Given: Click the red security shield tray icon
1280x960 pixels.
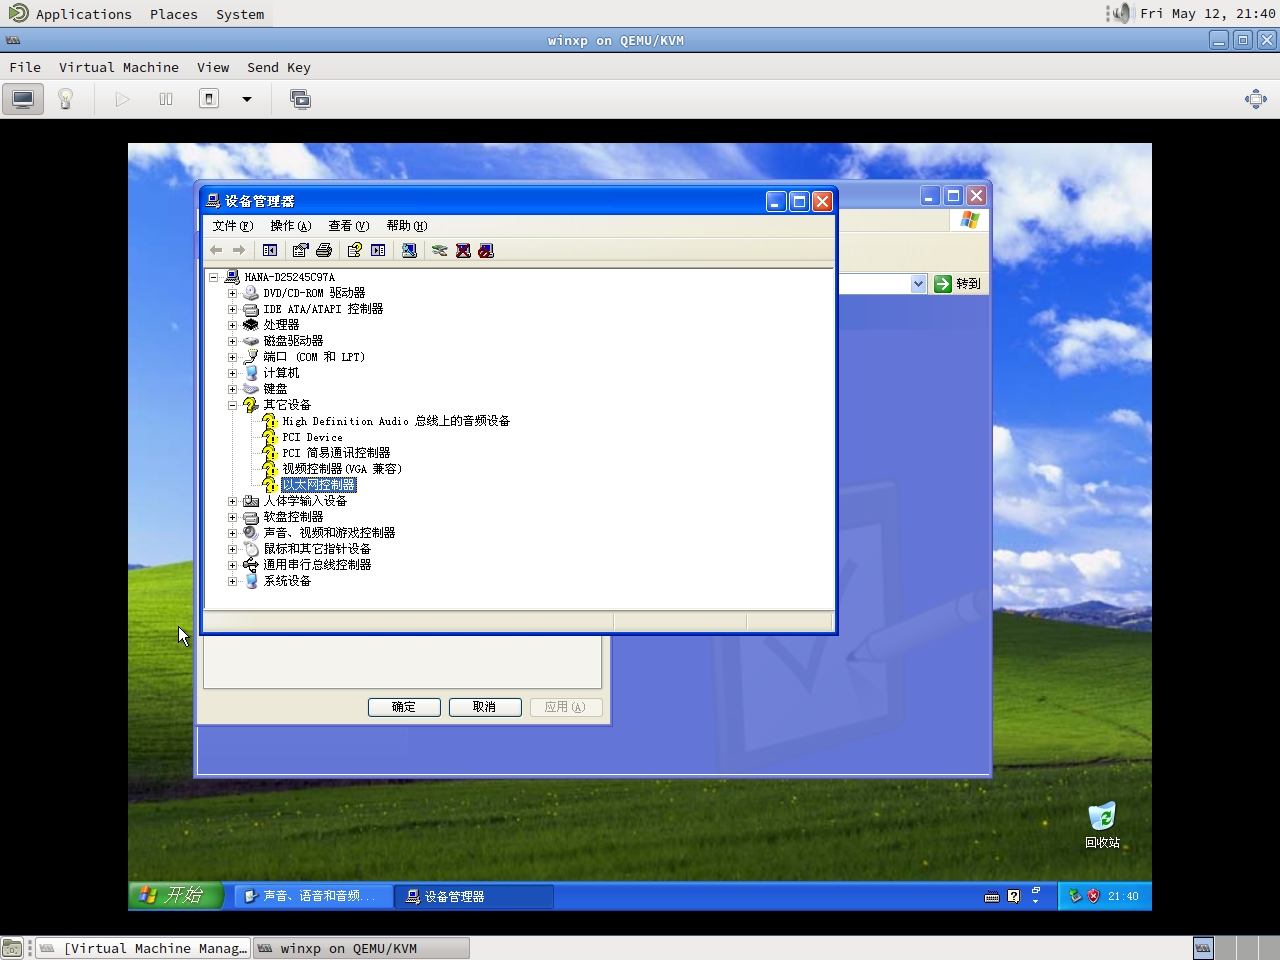Looking at the screenshot, I should tap(1093, 896).
